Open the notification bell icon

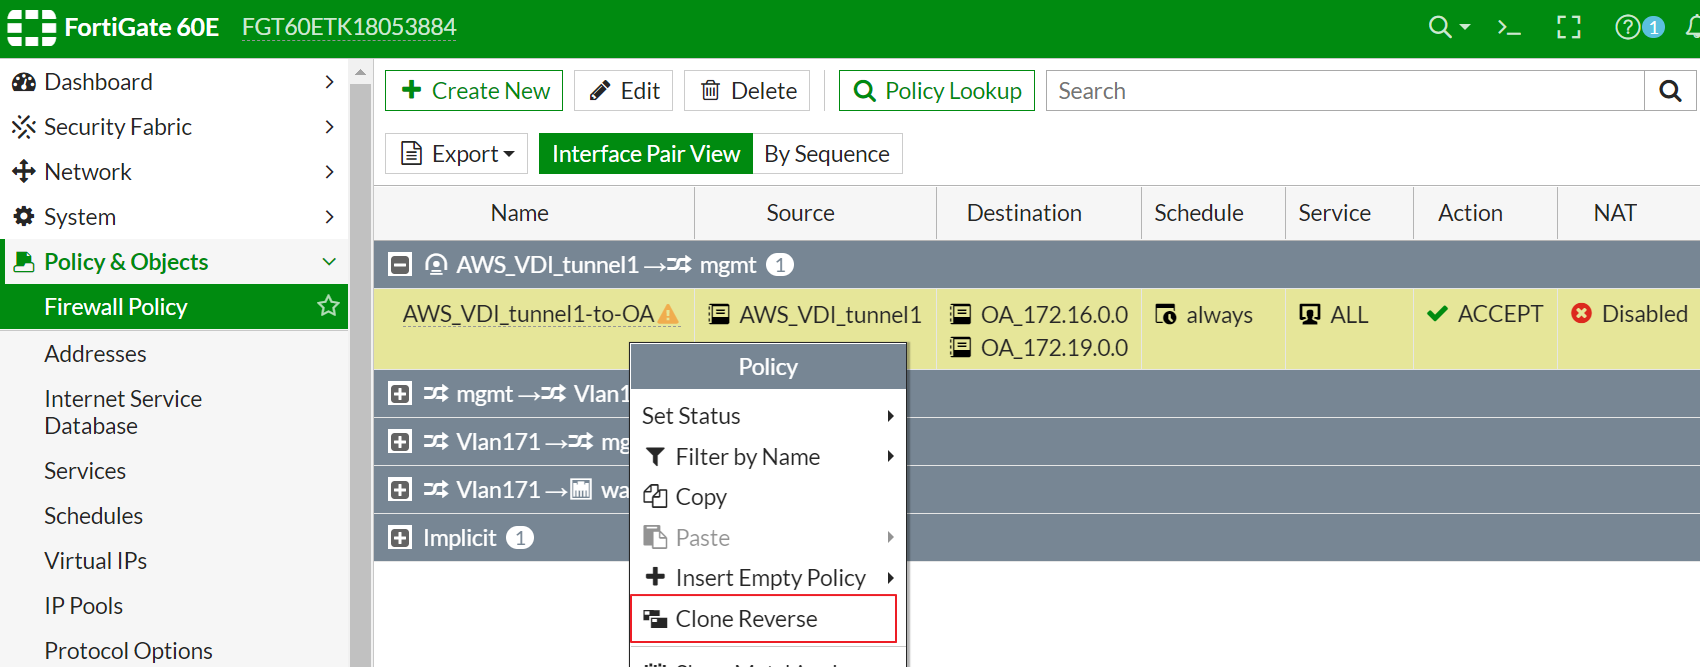[x=1692, y=27]
